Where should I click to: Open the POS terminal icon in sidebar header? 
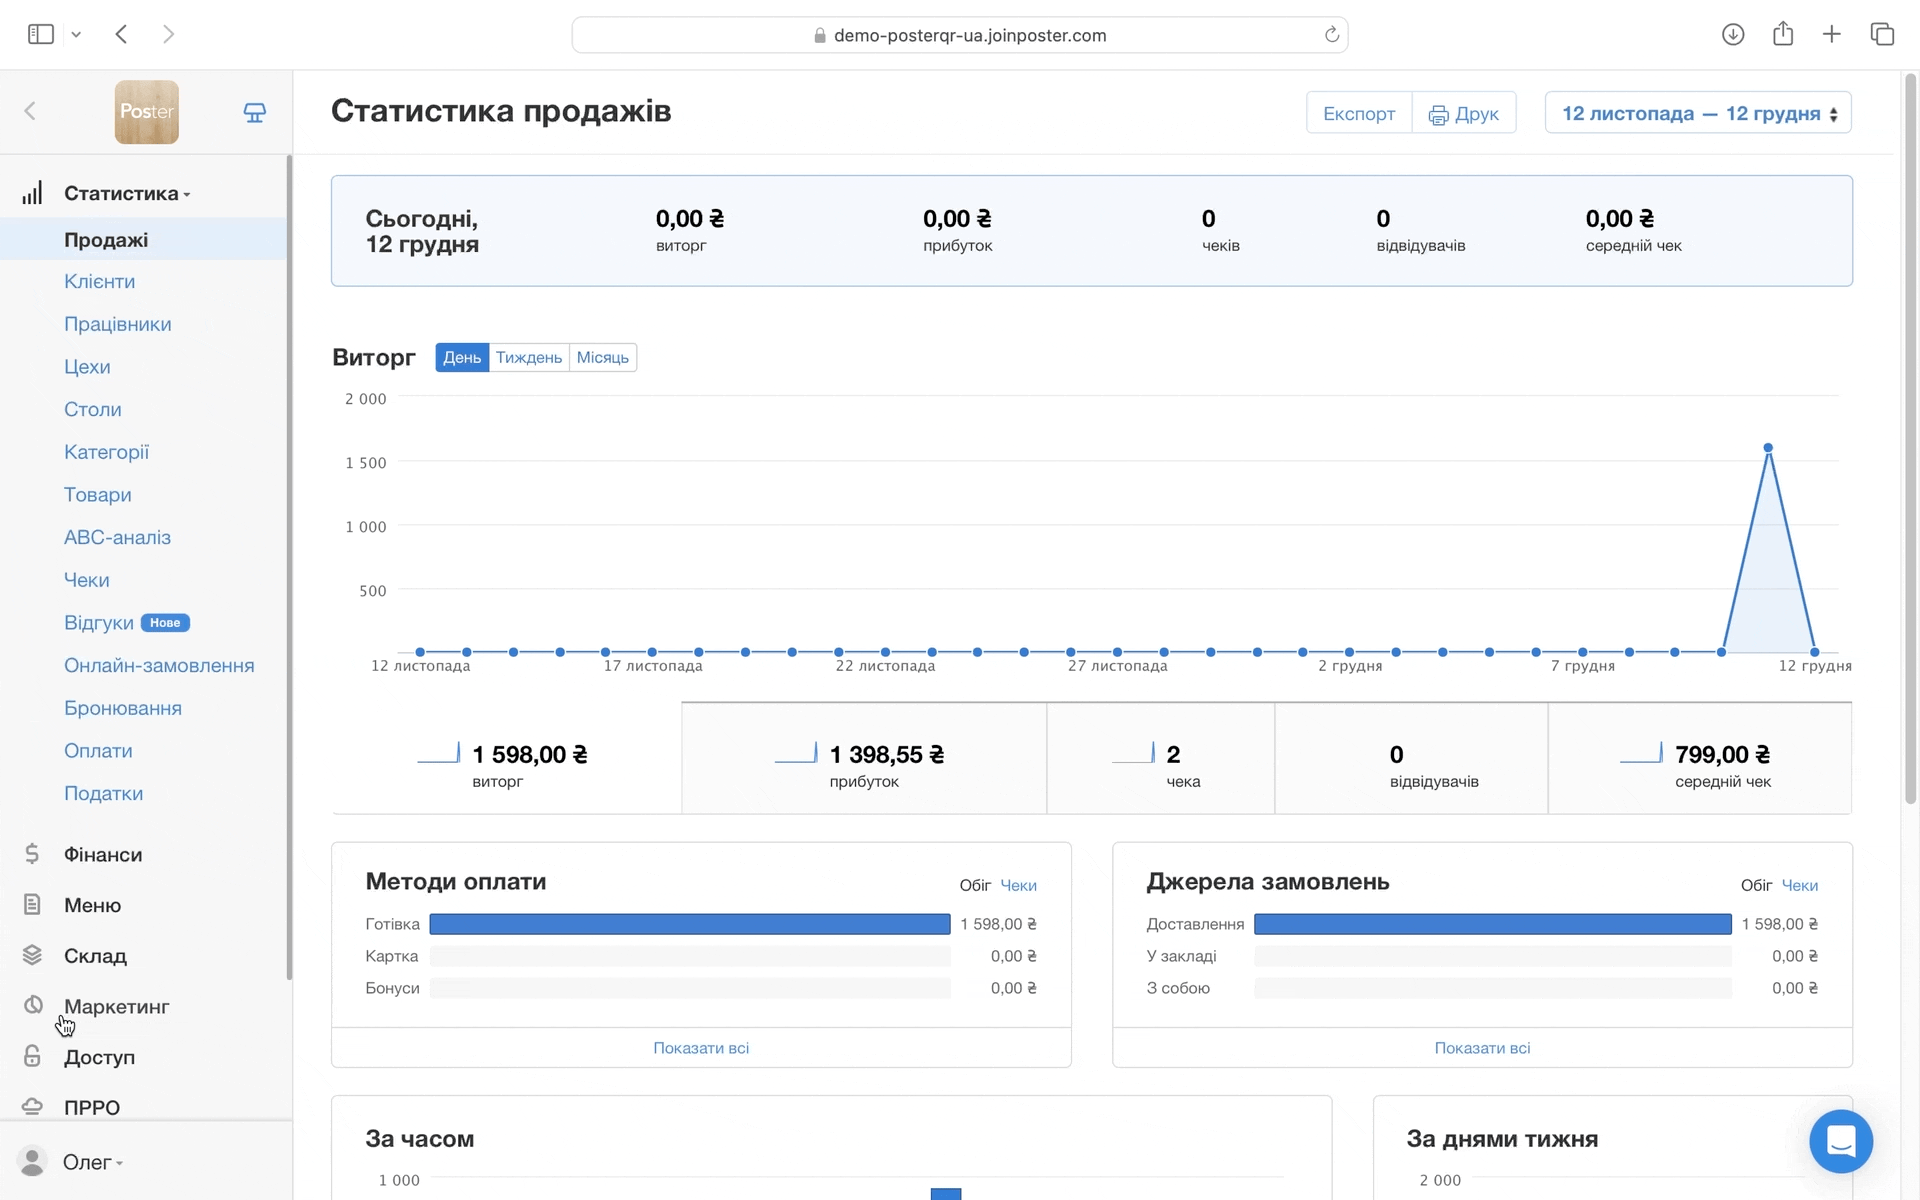tap(255, 112)
